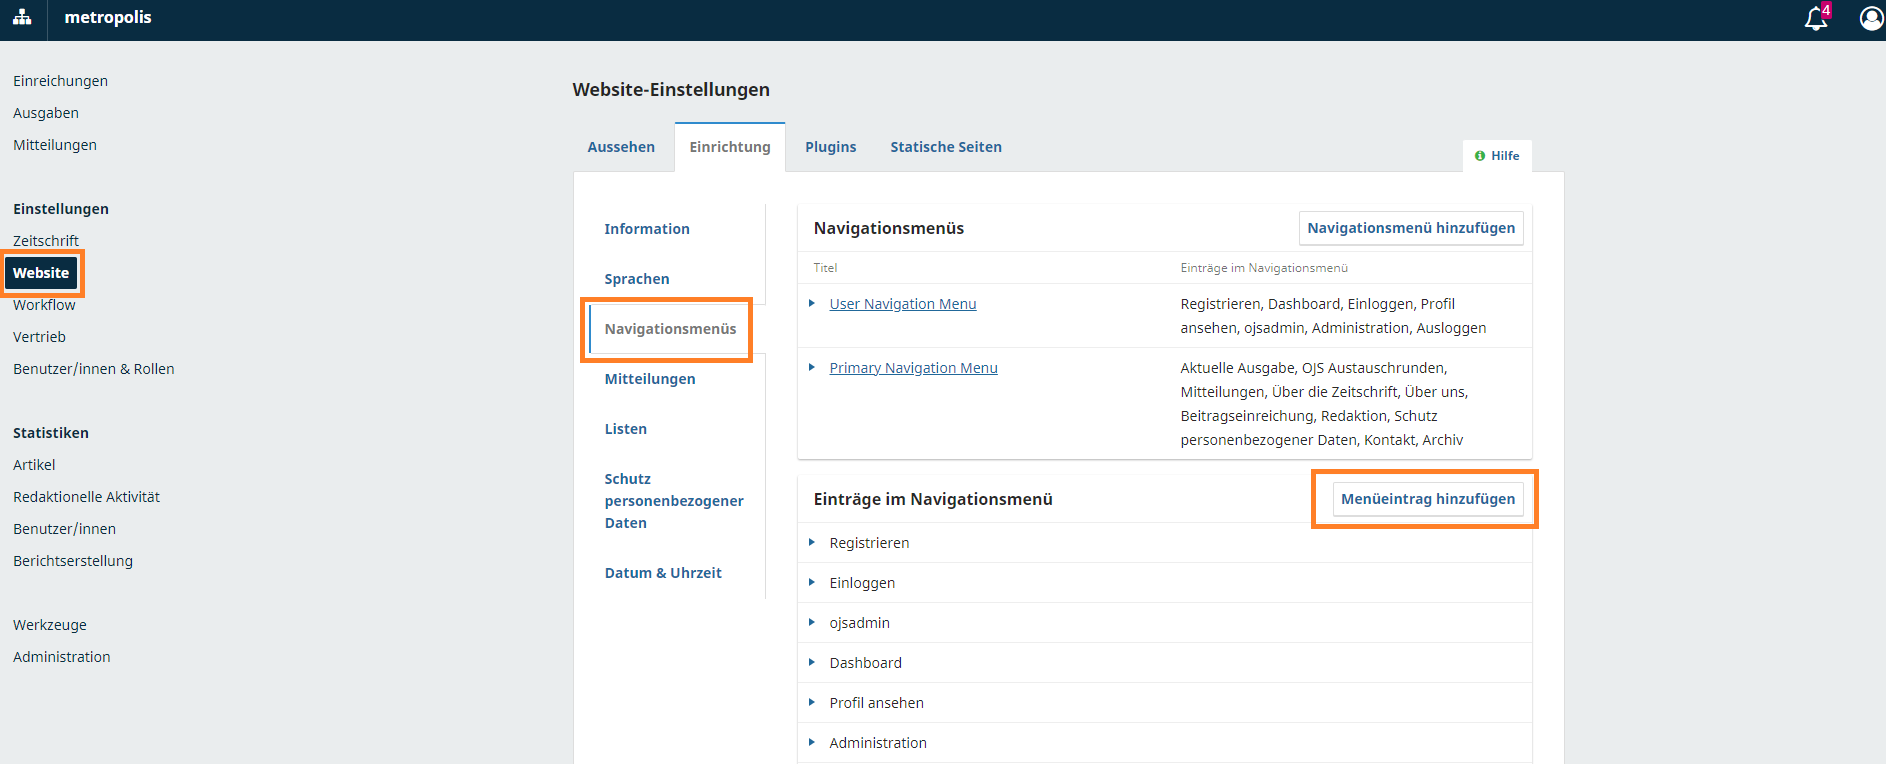Image resolution: width=1886 pixels, height=764 pixels.
Task: Switch to the Aussehen tab
Action: (621, 147)
